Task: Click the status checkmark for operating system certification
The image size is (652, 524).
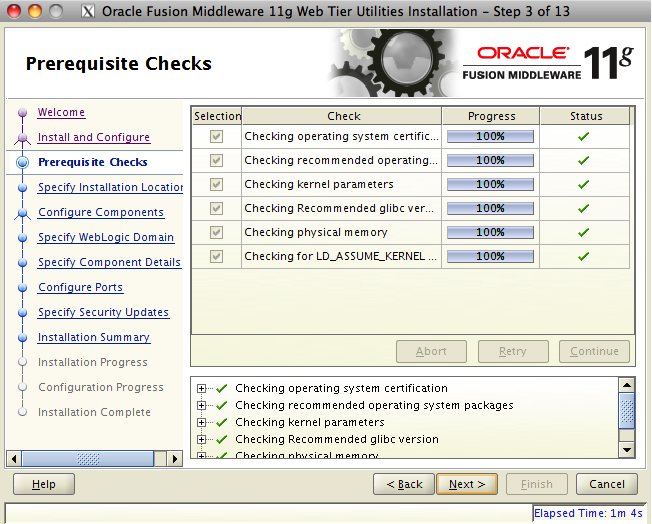Action: pos(584,137)
